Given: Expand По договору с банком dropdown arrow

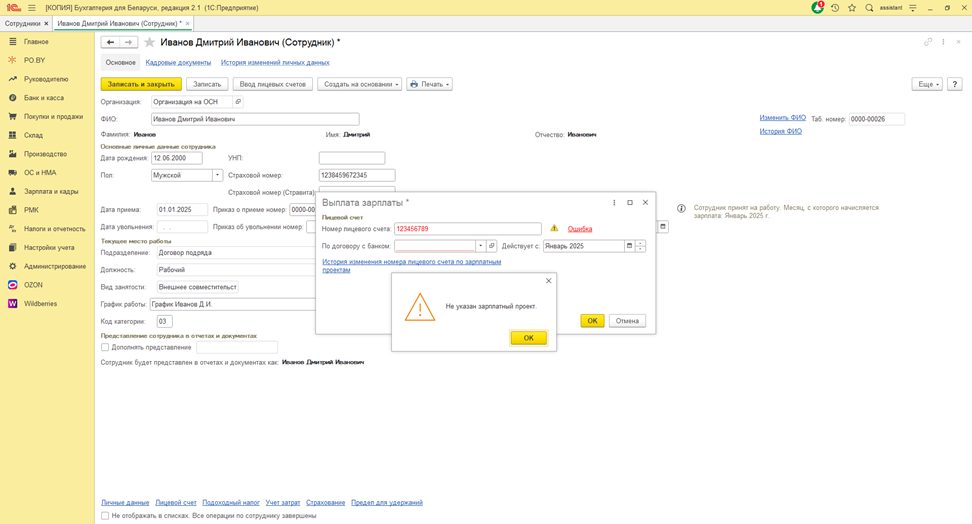Looking at the screenshot, I should (x=480, y=246).
